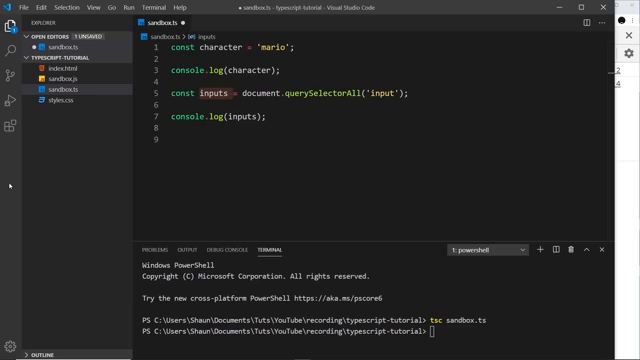Click the profile avatar in the browser window
Viewport: 640px width, 360px height.
point(622,20)
